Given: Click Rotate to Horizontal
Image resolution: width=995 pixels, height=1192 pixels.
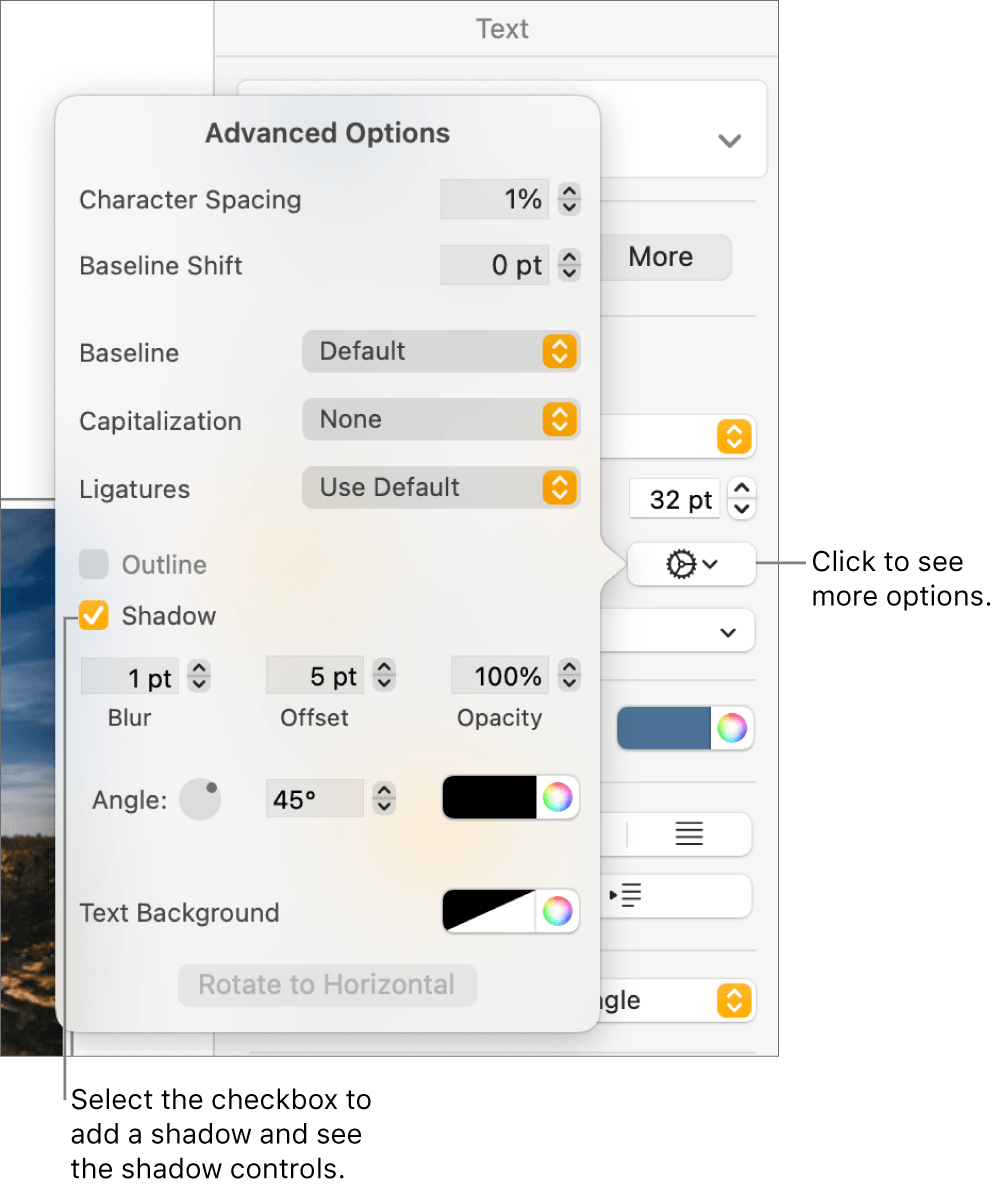Looking at the screenshot, I should (x=327, y=984).
